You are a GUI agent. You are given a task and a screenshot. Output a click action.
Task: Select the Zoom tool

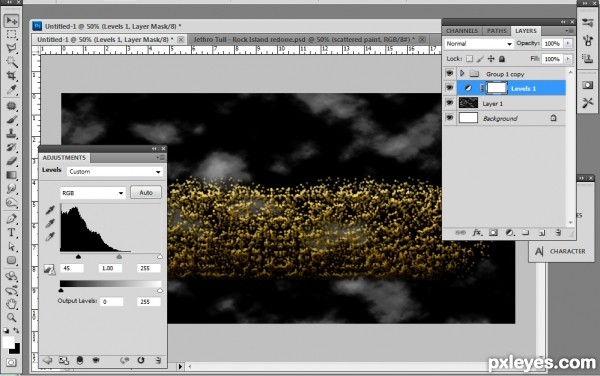tap(11, 317)
